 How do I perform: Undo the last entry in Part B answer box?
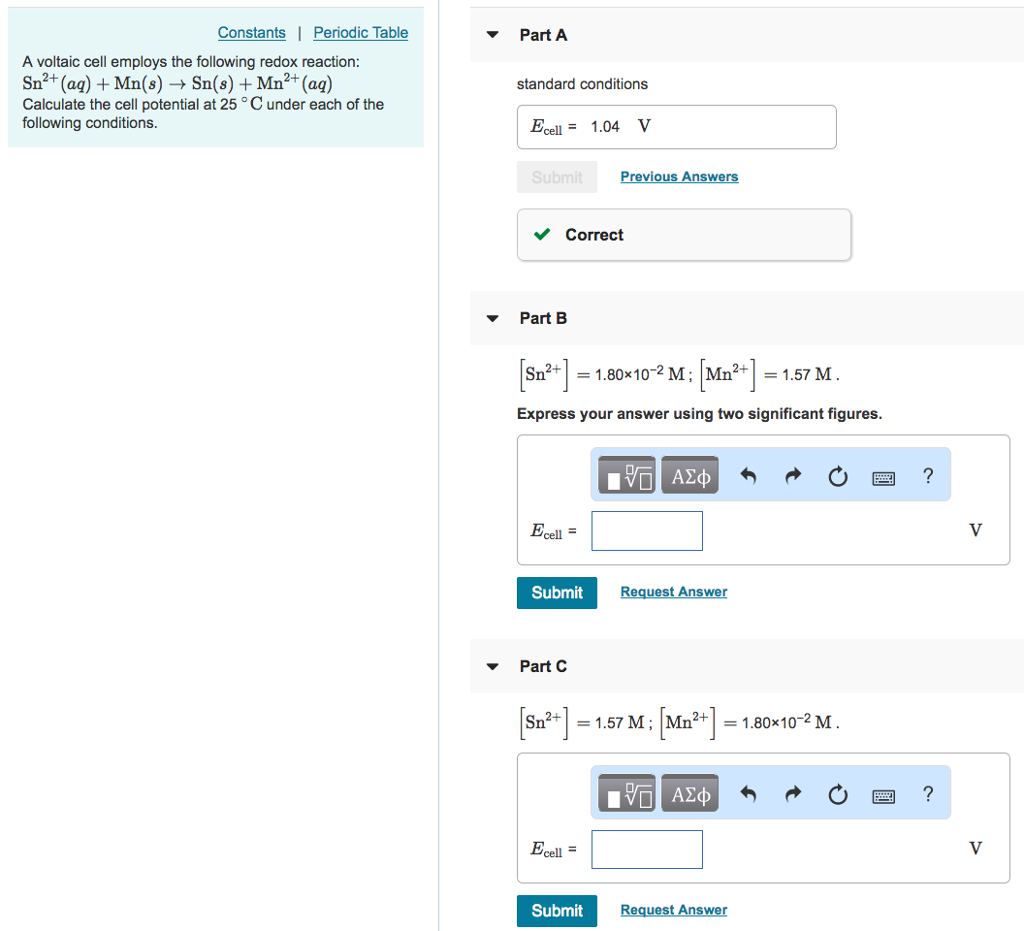pyautogui.click(x=748, y=476)
